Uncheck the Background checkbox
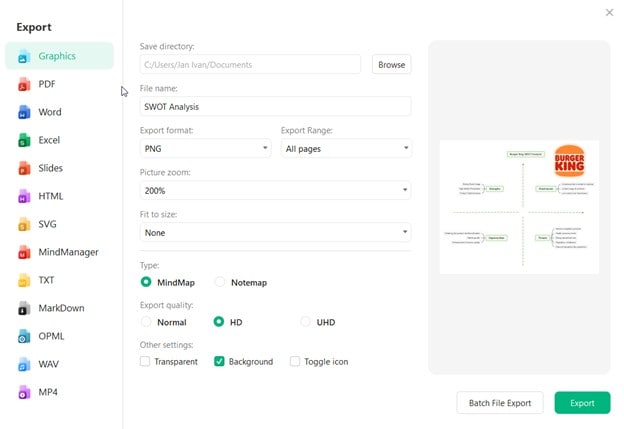The image size is (624, 429). [x=219, y=362]
